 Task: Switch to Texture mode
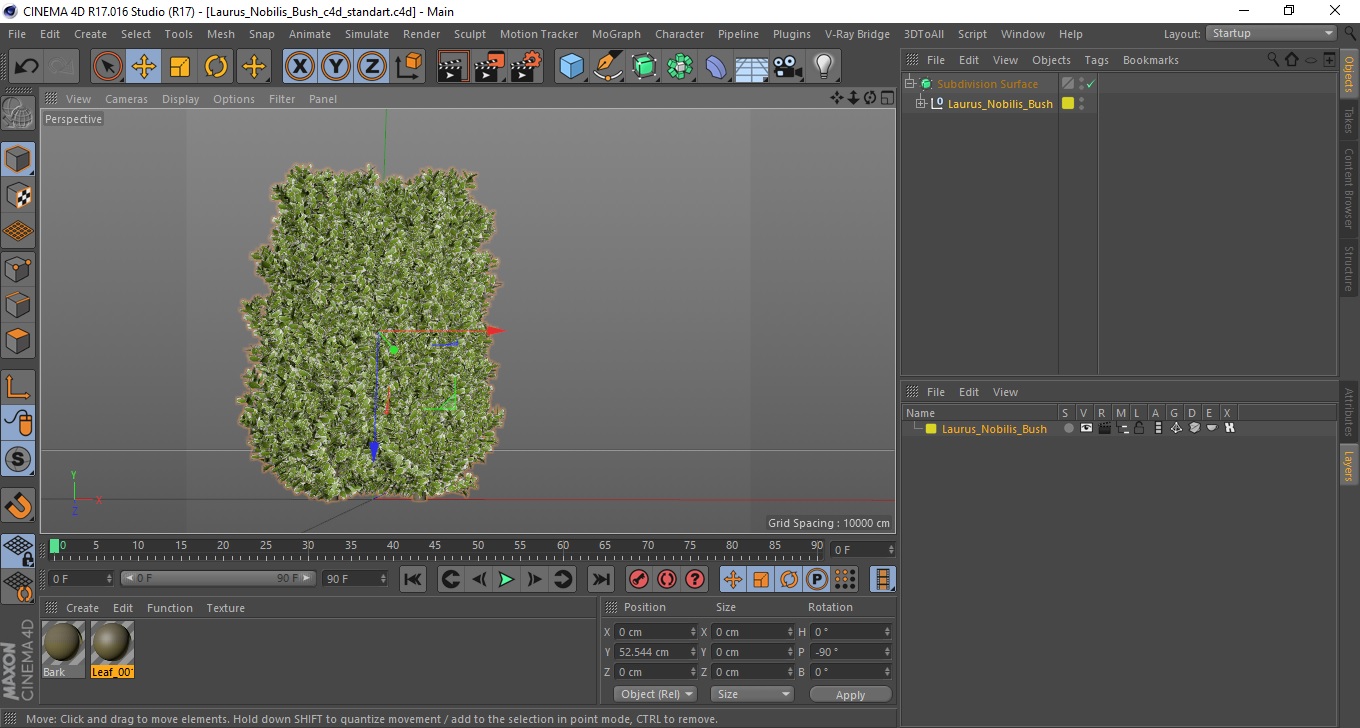click(x=18, y=195)
